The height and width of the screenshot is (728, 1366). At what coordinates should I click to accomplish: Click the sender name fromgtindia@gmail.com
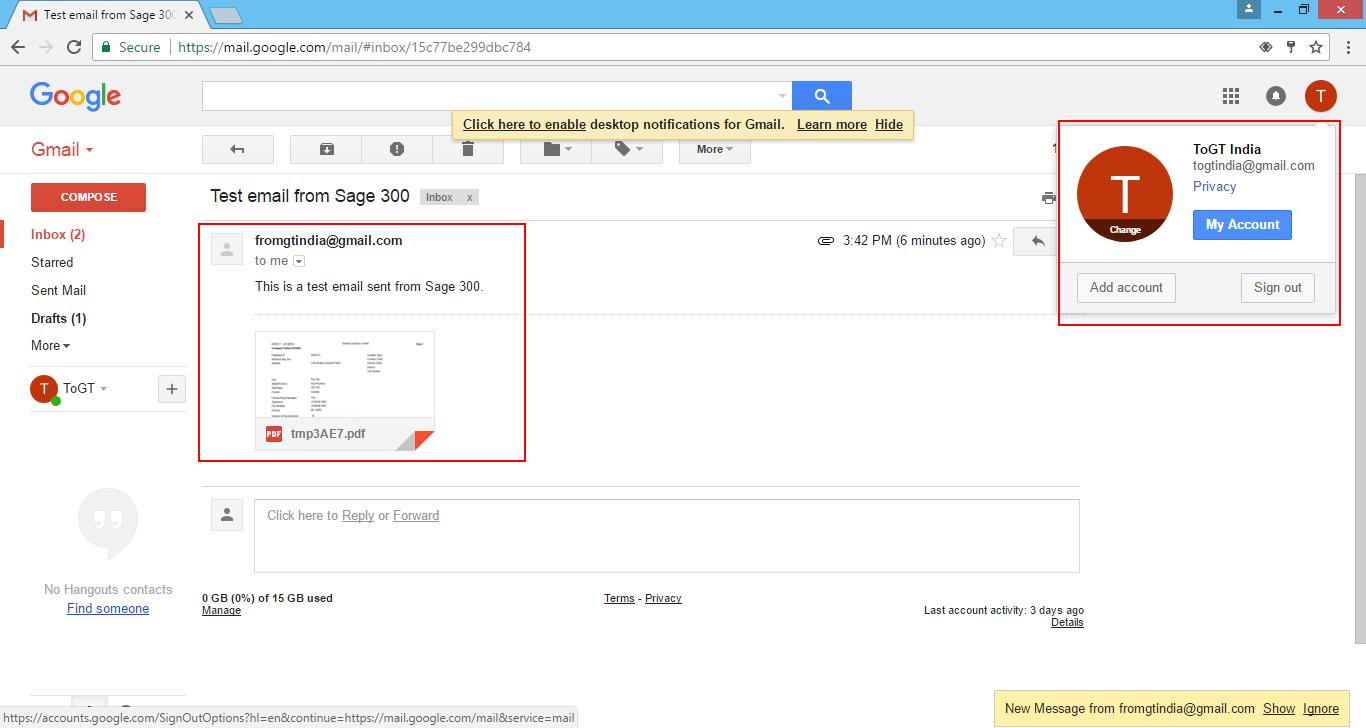coord(329,240)
